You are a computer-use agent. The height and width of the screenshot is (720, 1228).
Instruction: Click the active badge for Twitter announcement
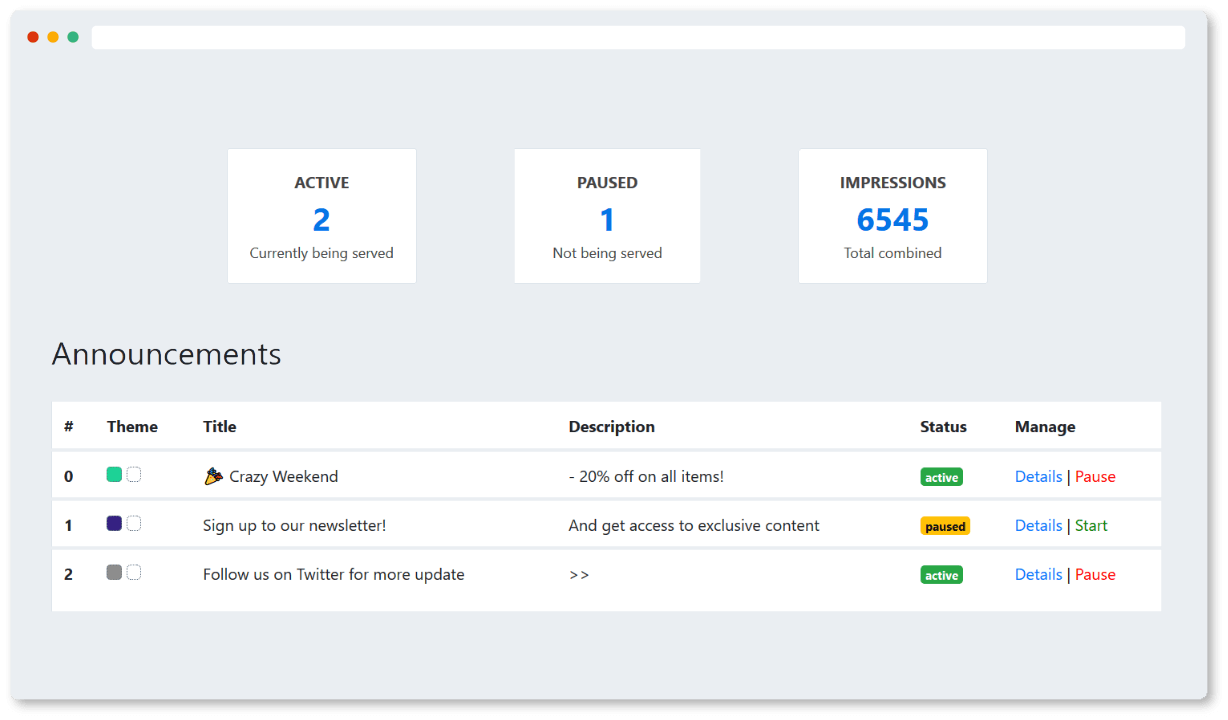coord(941,575)
